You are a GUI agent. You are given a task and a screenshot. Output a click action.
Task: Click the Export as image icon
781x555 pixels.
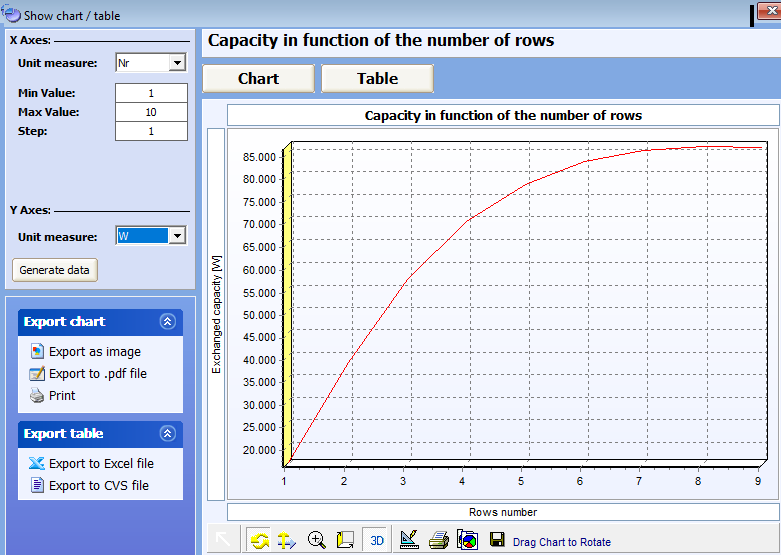pos(37,351)
